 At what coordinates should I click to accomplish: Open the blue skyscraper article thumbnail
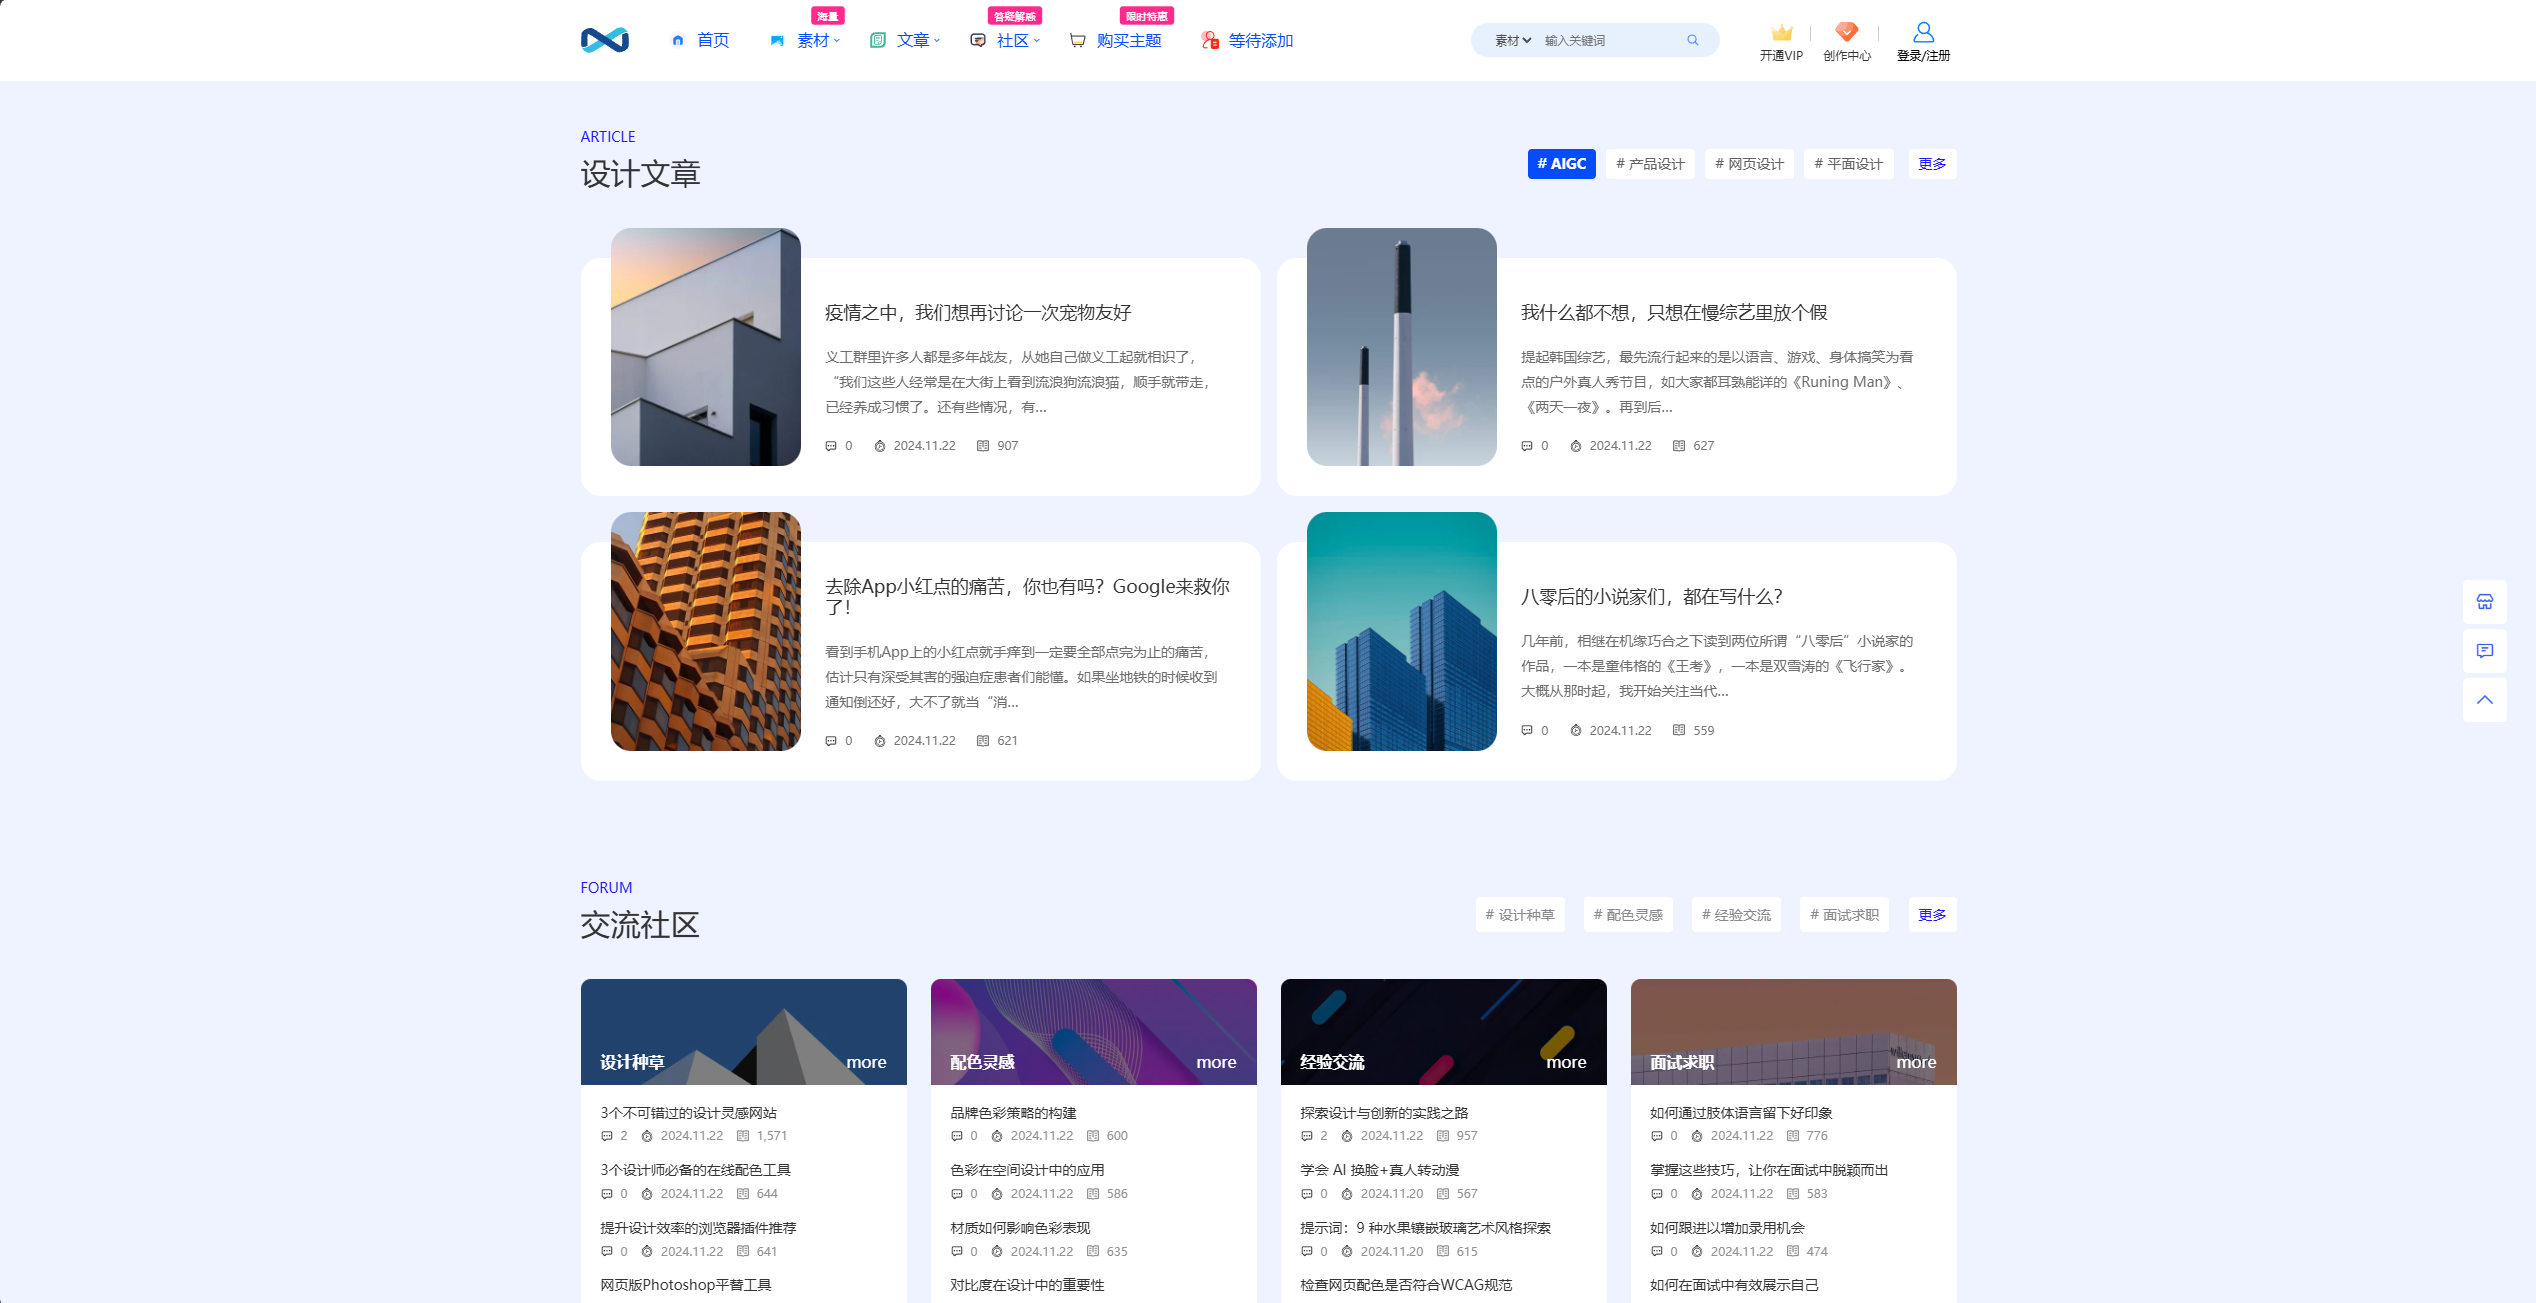(x=1402, y=631)
